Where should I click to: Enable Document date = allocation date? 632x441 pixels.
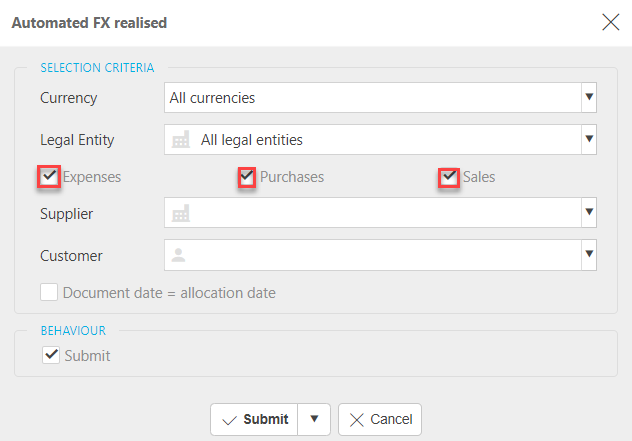49,293
